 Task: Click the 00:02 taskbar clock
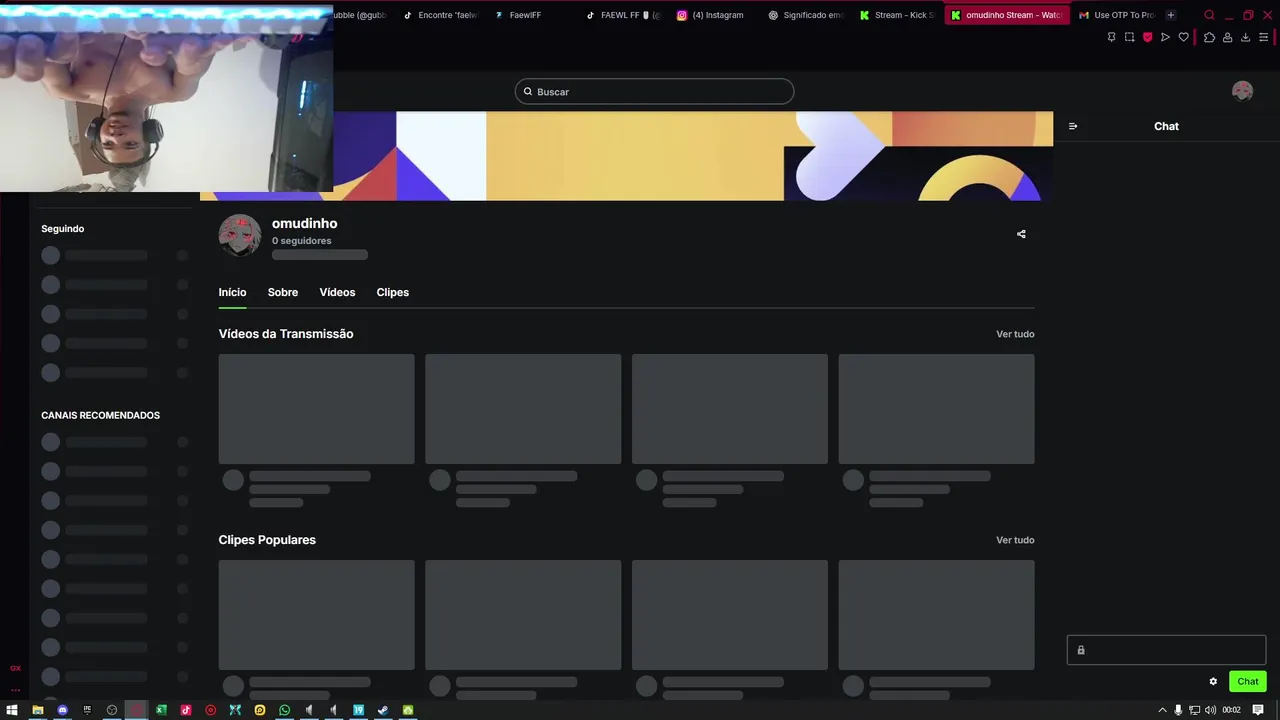point(1231,710)
